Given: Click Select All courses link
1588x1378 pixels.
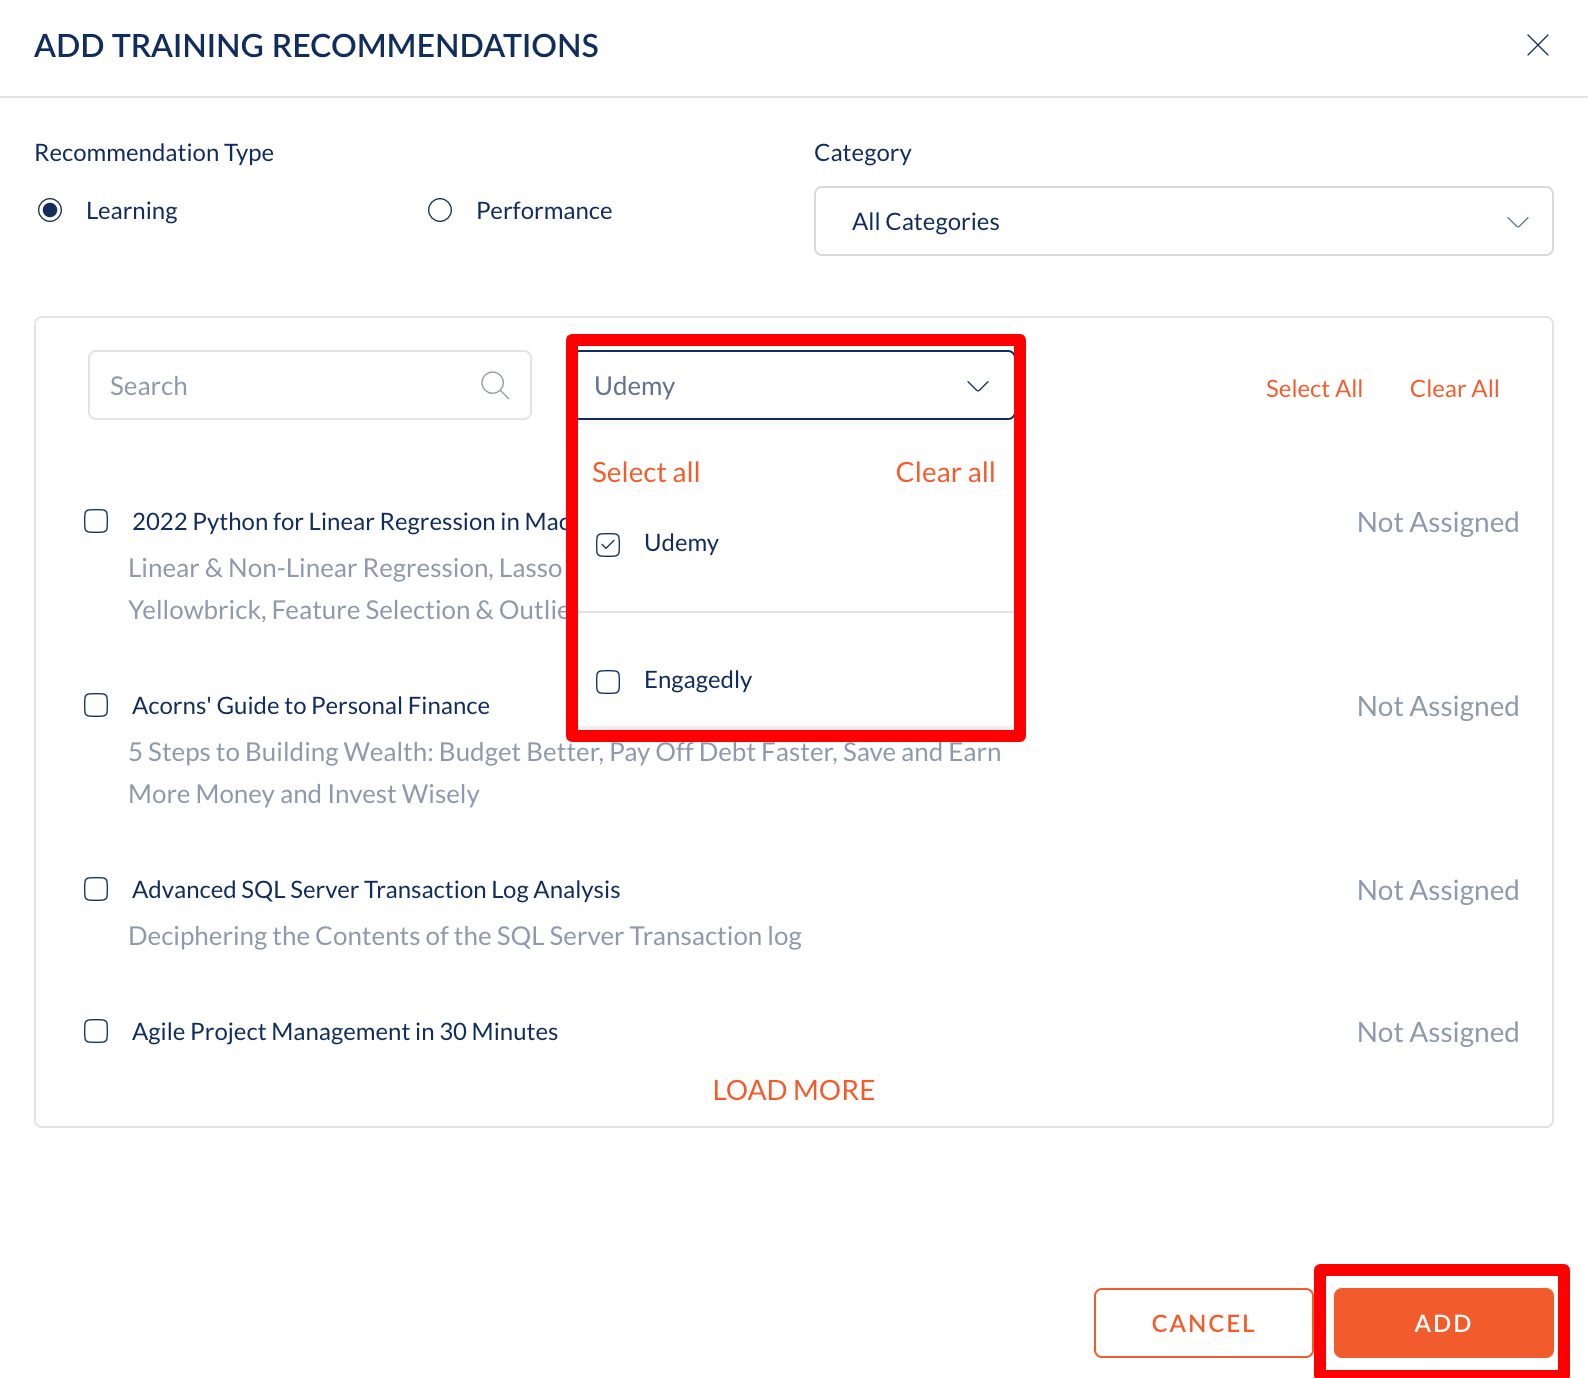Looking at the screenshot, I should click(1314, 388).
